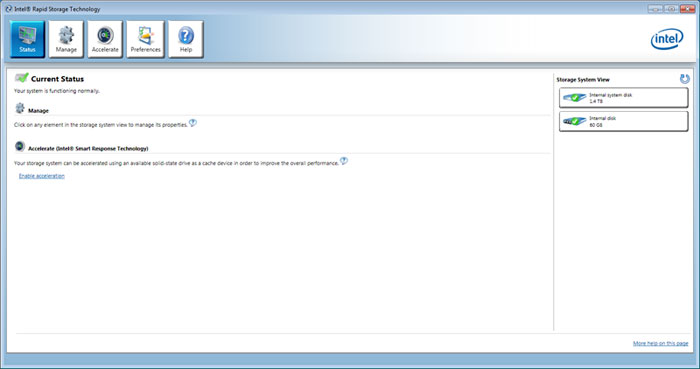The width and height of the screenshot is (700, 369).
Task: Click the Enable acceleration link
Action: pyautogui.click(x=42, y=176)
